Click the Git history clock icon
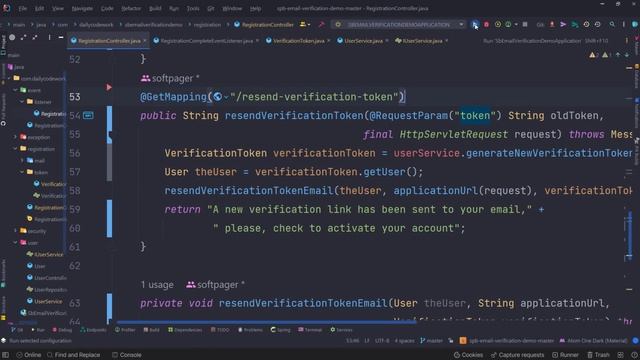This screenshot has width=640, height=360. [x=586, y=24]
